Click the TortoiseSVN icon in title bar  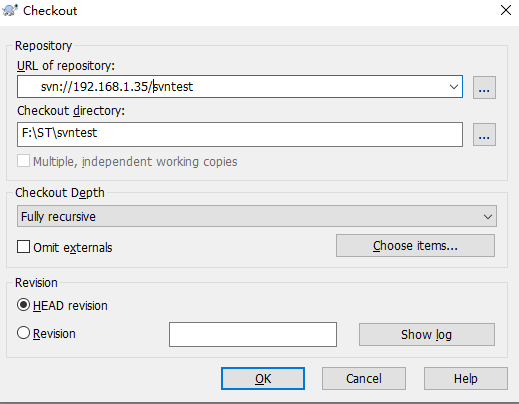coord(10,10)
